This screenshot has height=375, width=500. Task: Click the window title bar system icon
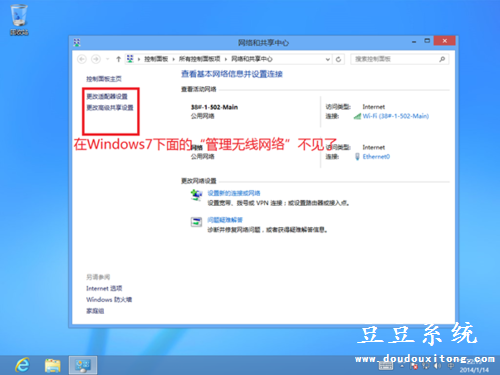click(x=77, y=42)
